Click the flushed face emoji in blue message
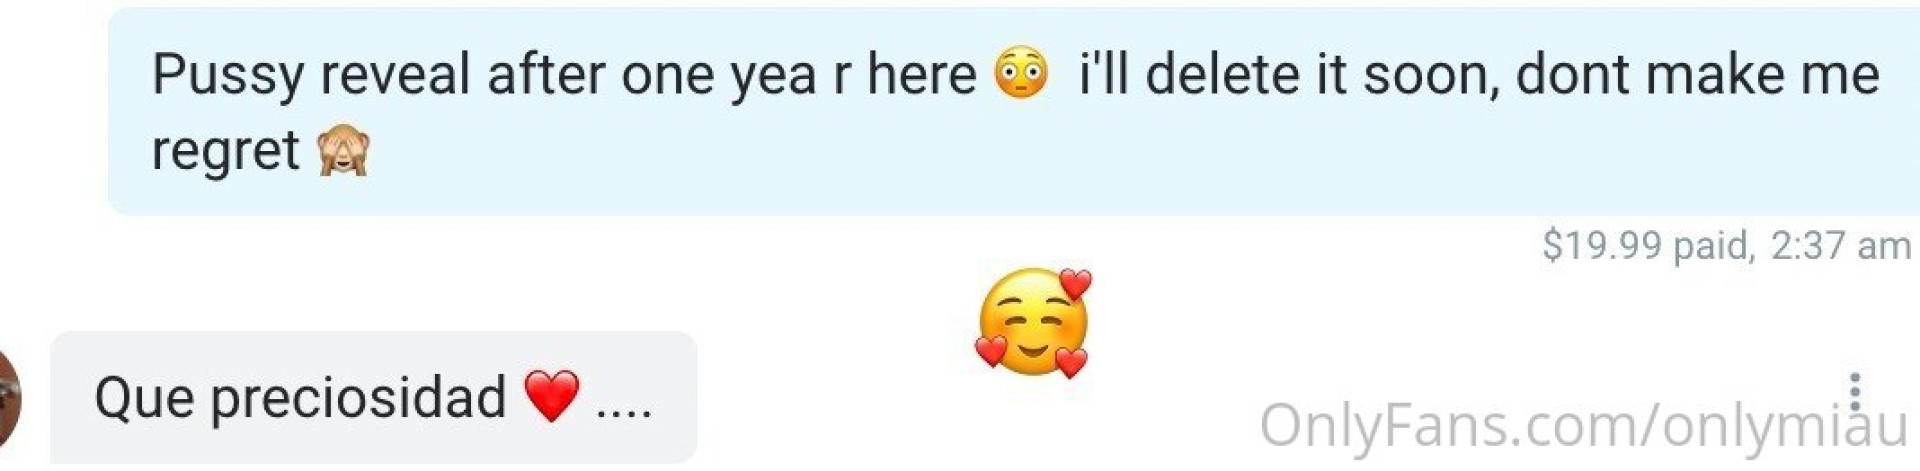Image resolution: width=1920 pixels, height=471 pixels. (x=1021, y=73)
